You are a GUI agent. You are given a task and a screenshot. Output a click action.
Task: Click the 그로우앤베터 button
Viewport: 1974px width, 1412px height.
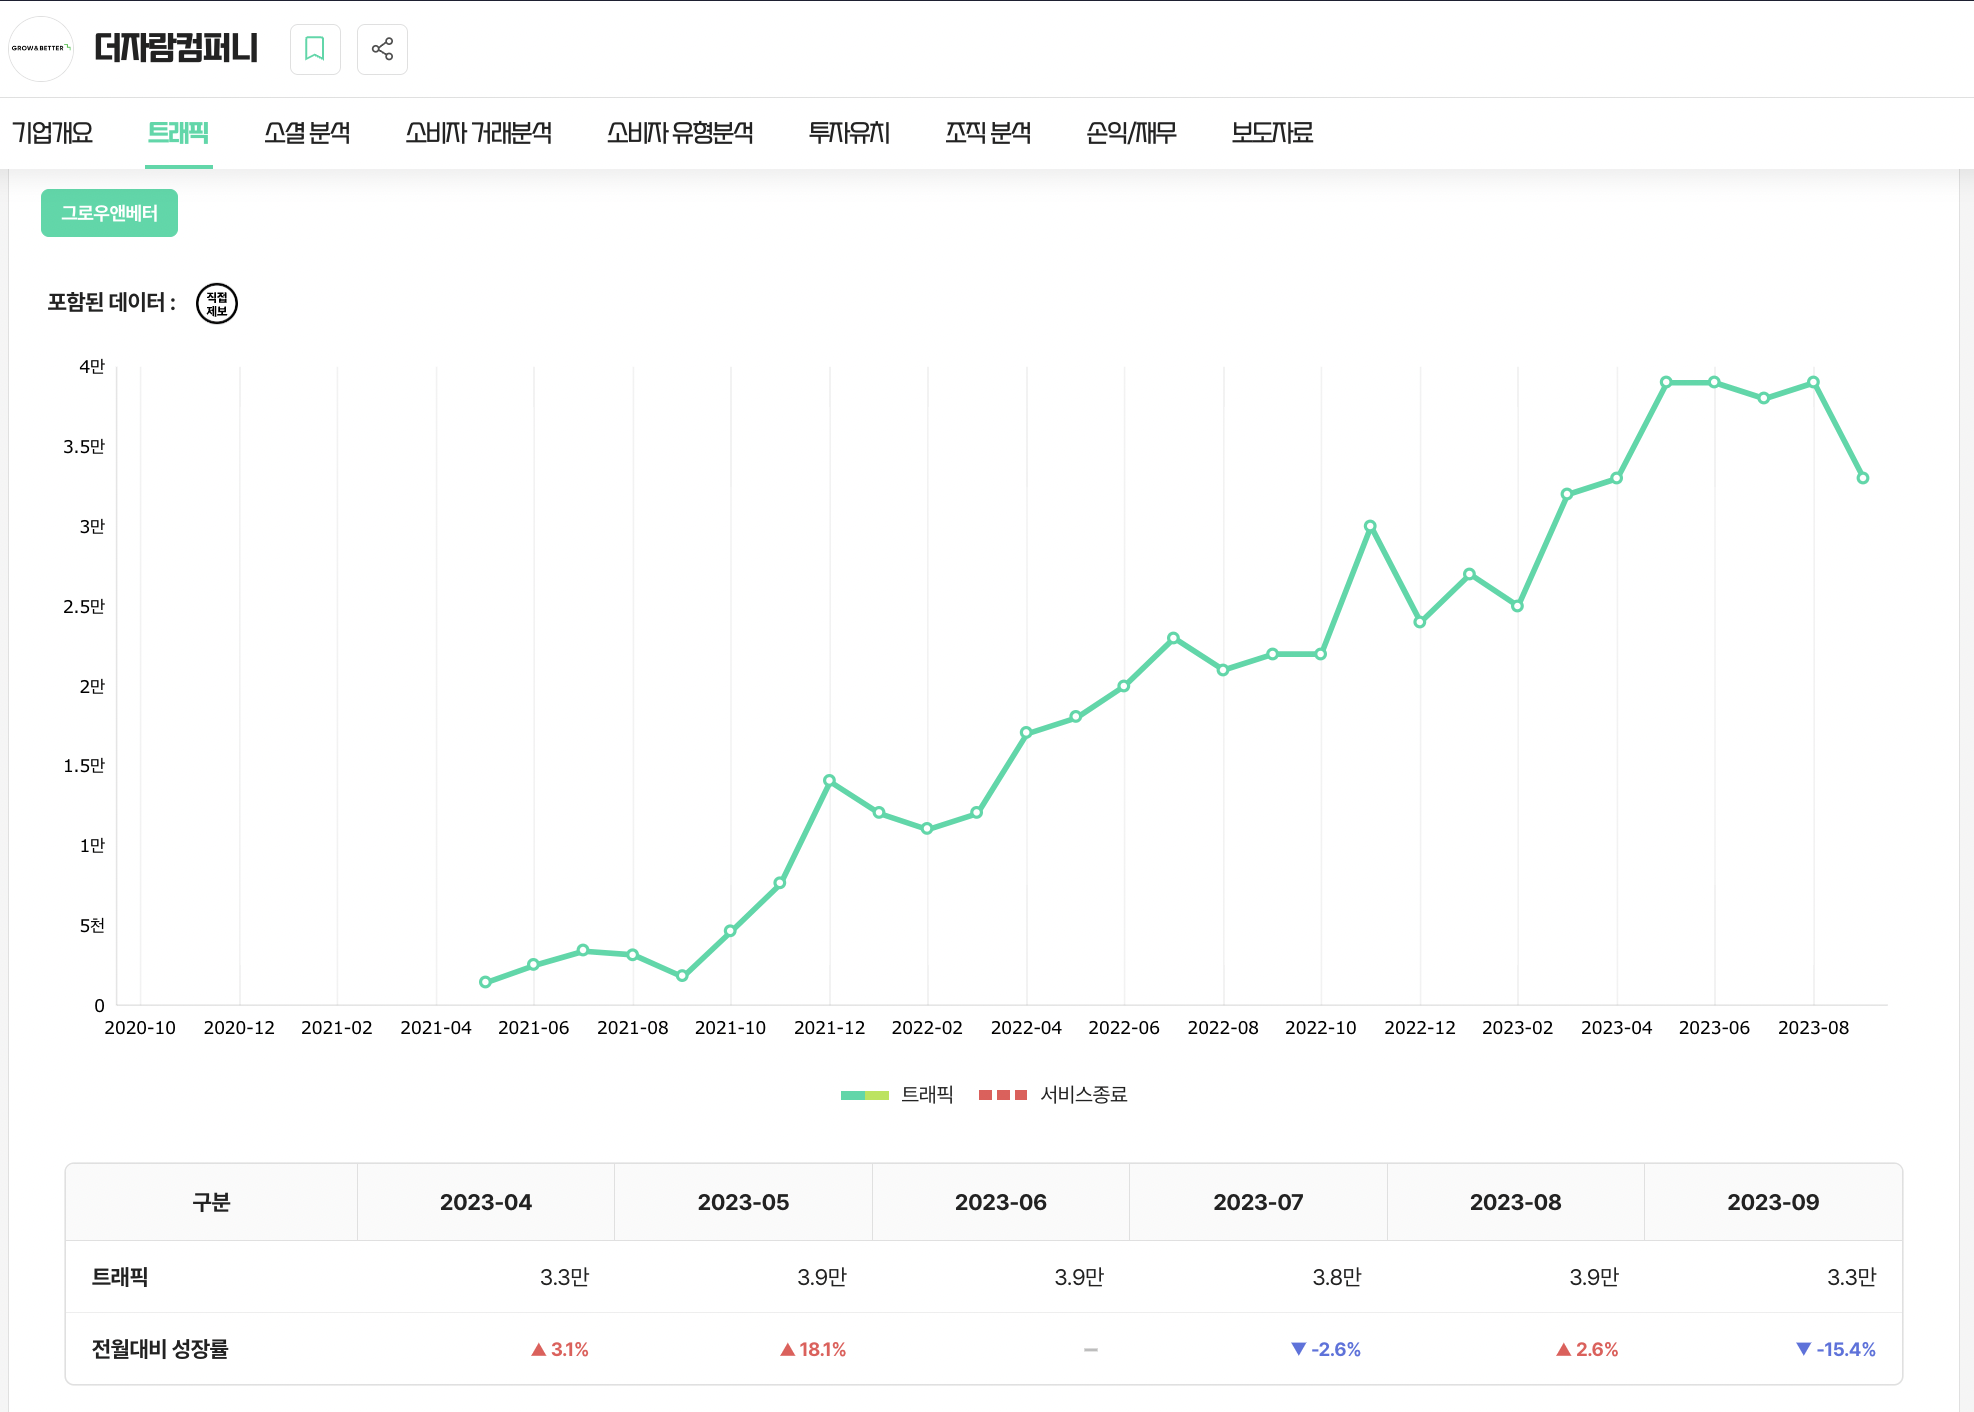pos(109,213)
